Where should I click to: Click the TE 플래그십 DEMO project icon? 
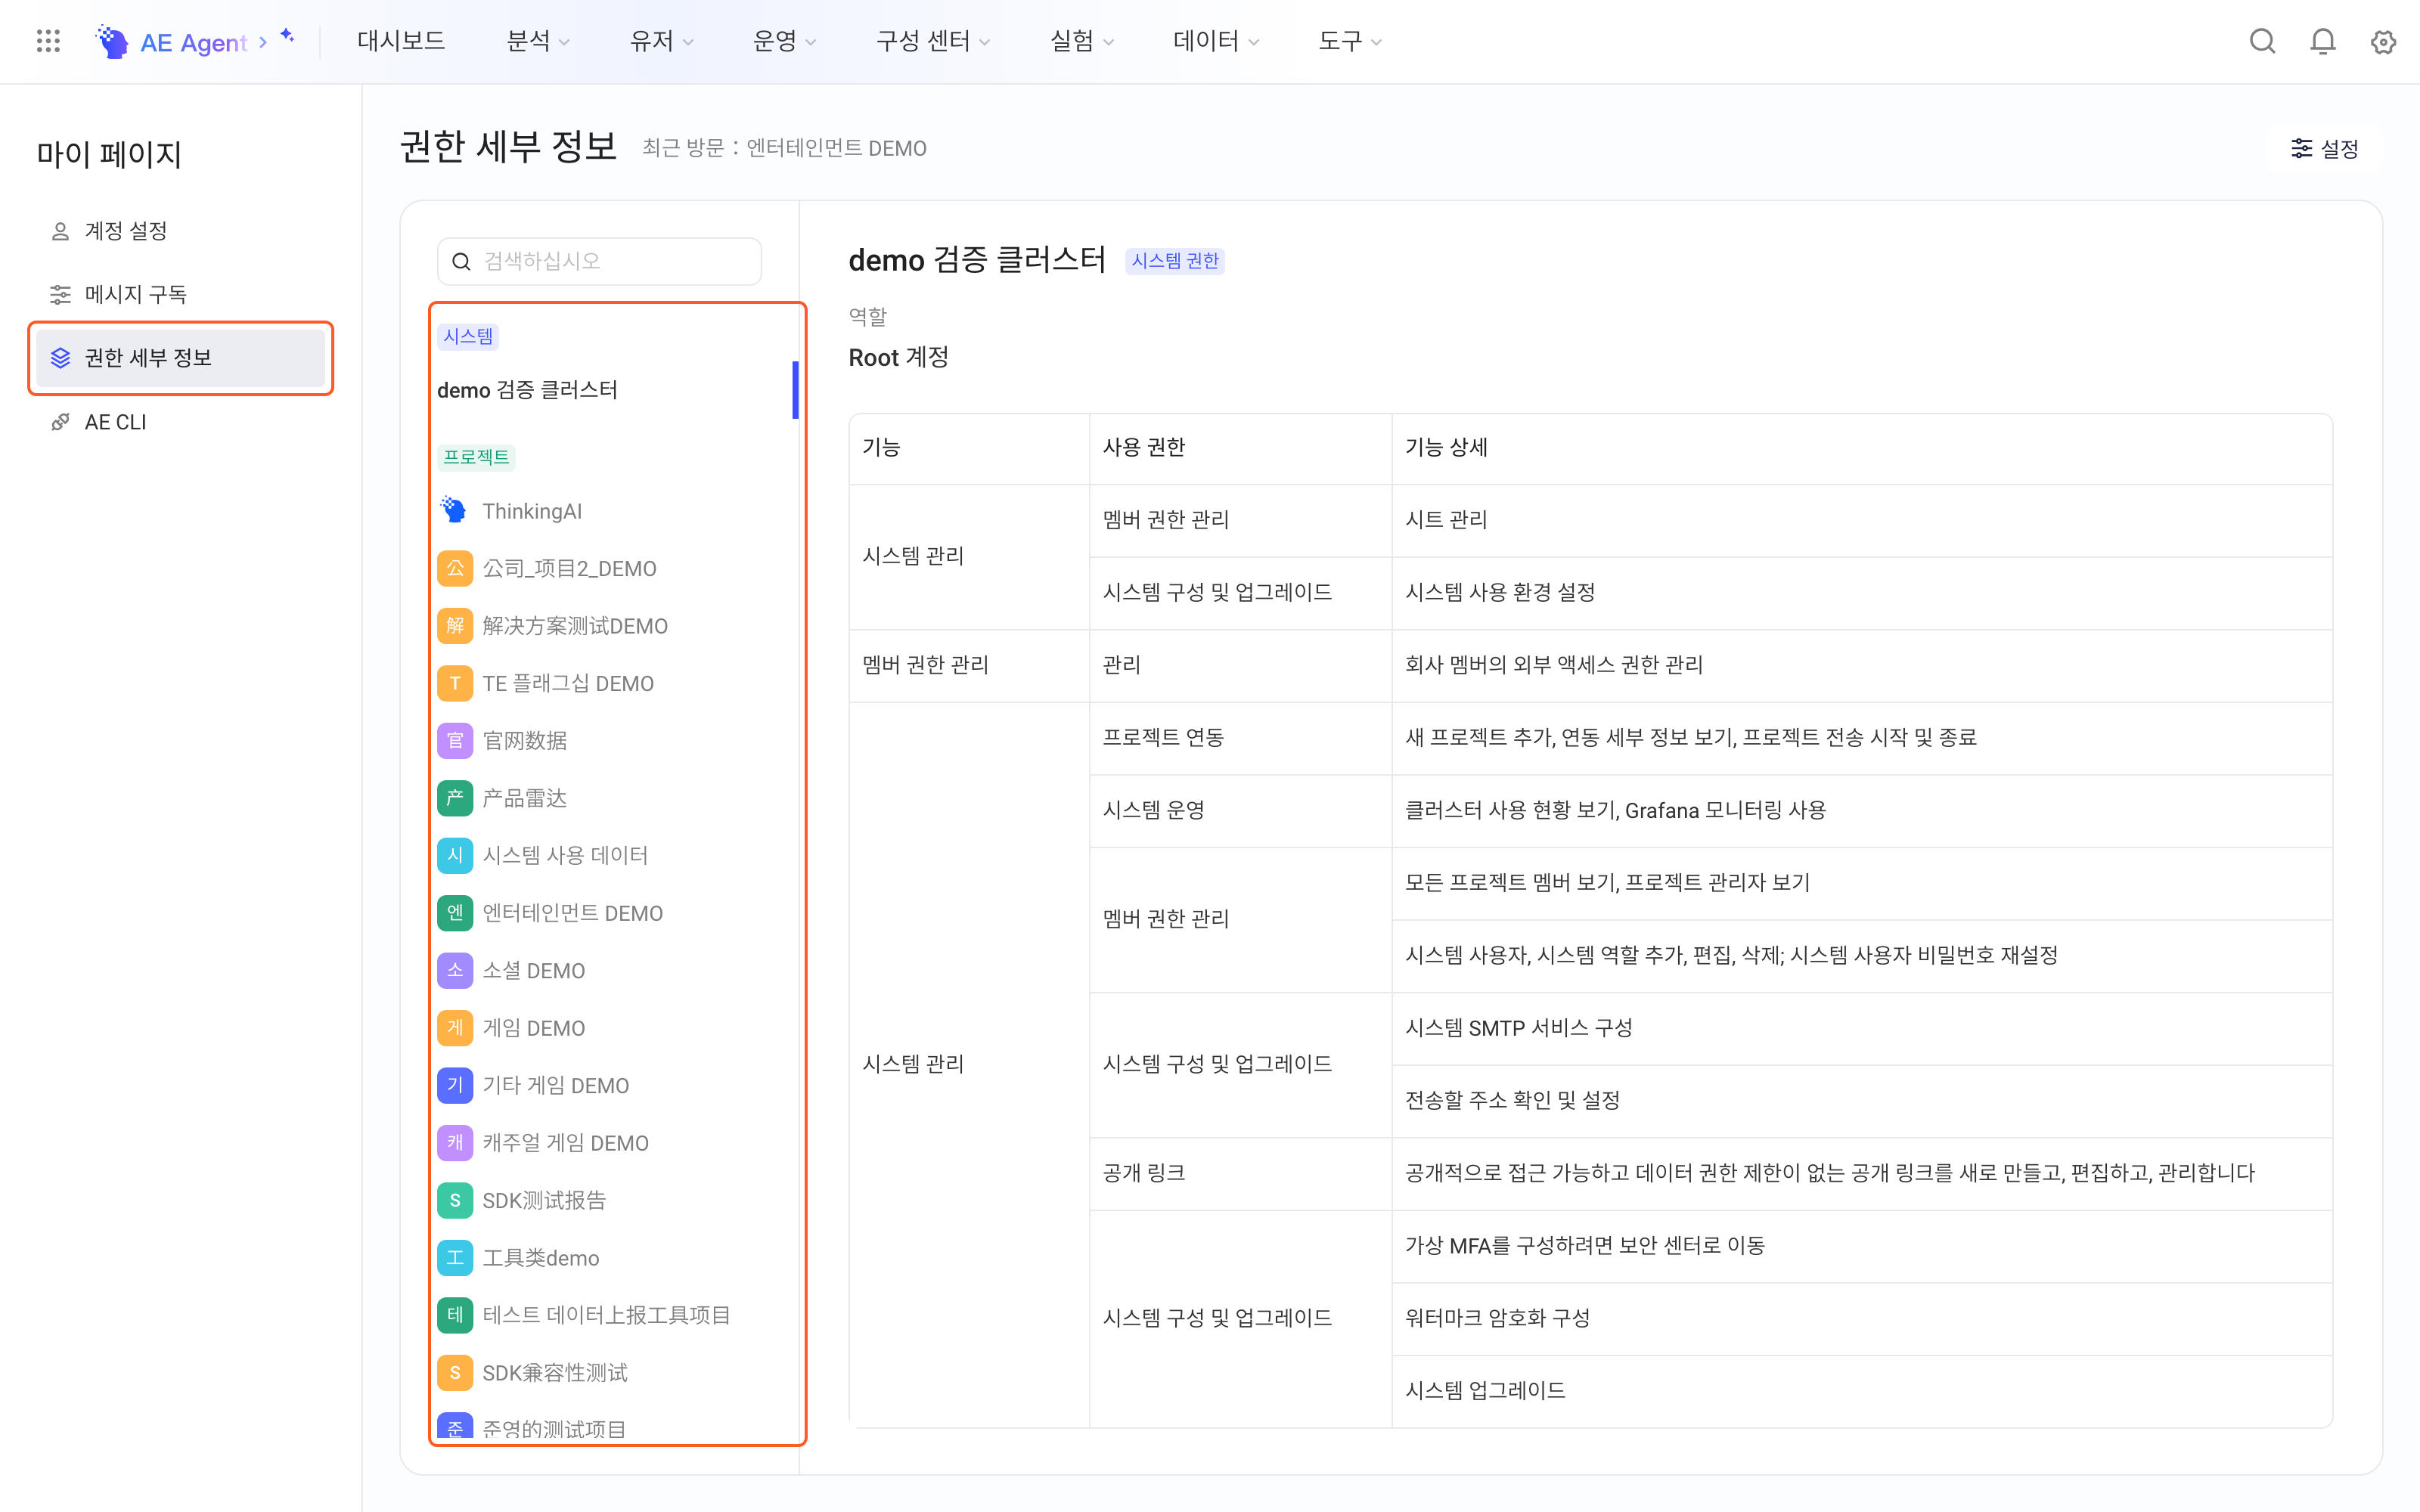point(454,683)
